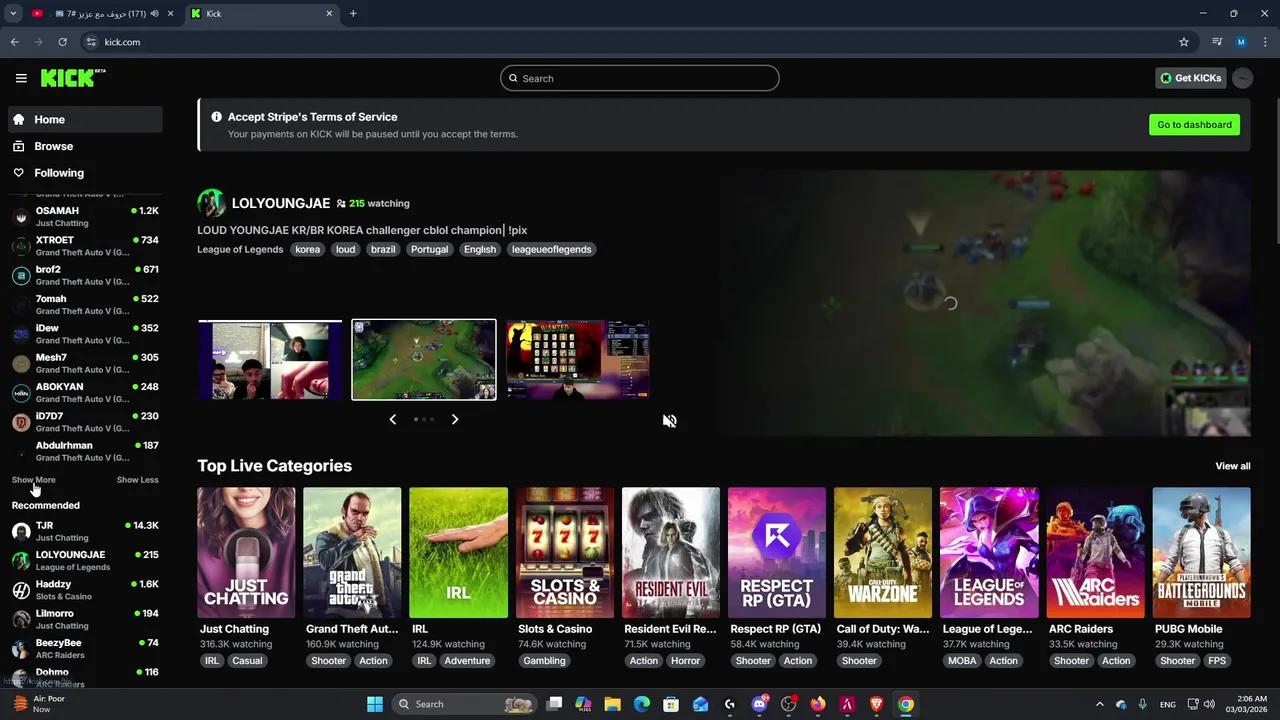Open the Just Chatting category card
The image size is (1280, 720).
click(x=246, y=552)
